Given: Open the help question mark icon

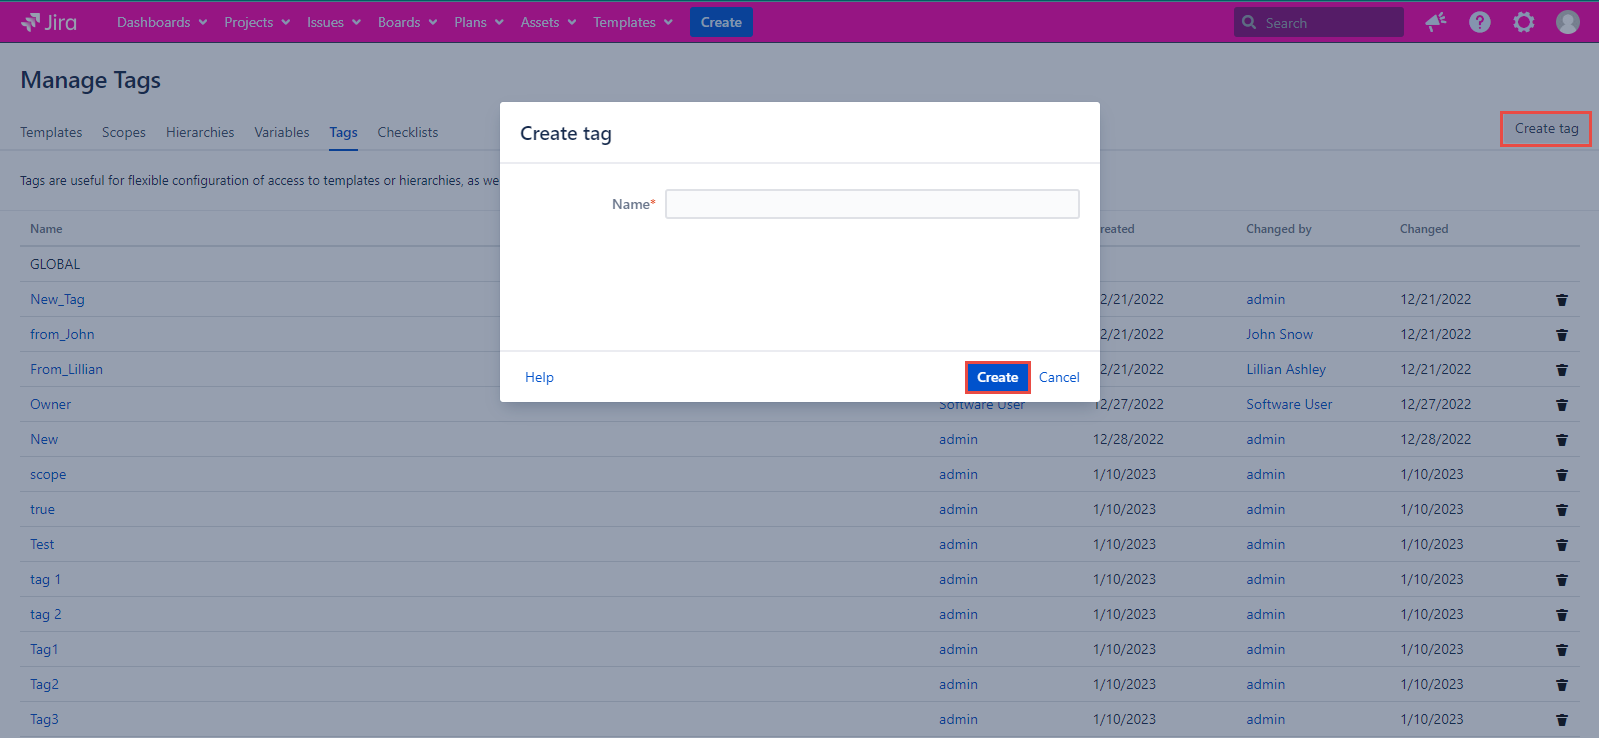Looking at the screenshot, I should (x=1480, y=22).
